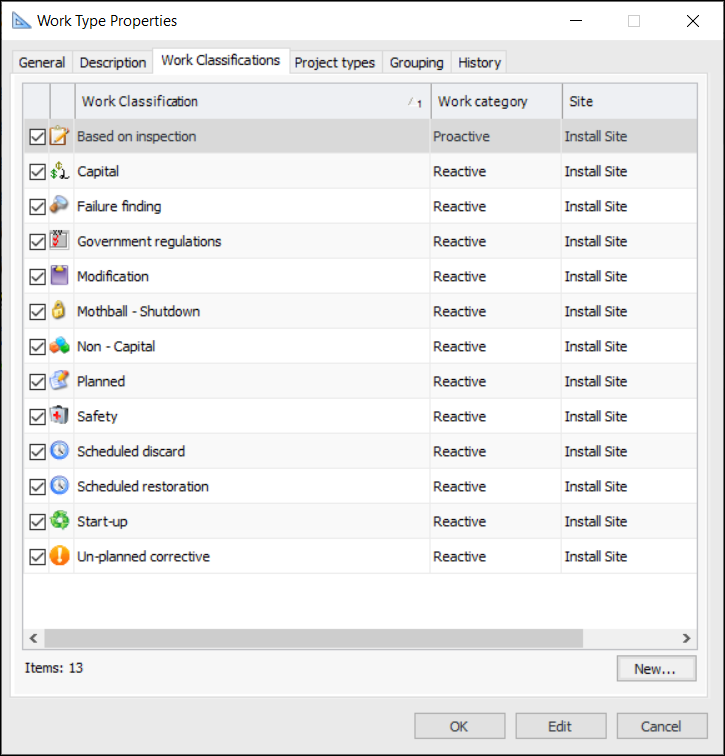Disable the Planned classification checkbox
The height and width of the screenshot is (756, 725).
[x=37, y=382]
